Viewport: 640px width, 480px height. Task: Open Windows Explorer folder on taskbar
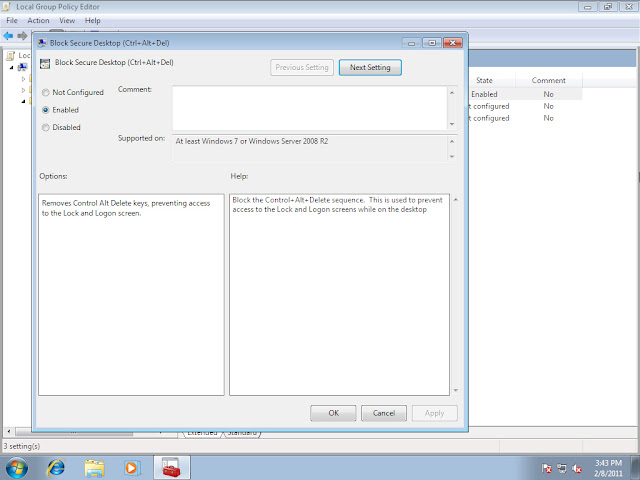[x=94, y=468]
